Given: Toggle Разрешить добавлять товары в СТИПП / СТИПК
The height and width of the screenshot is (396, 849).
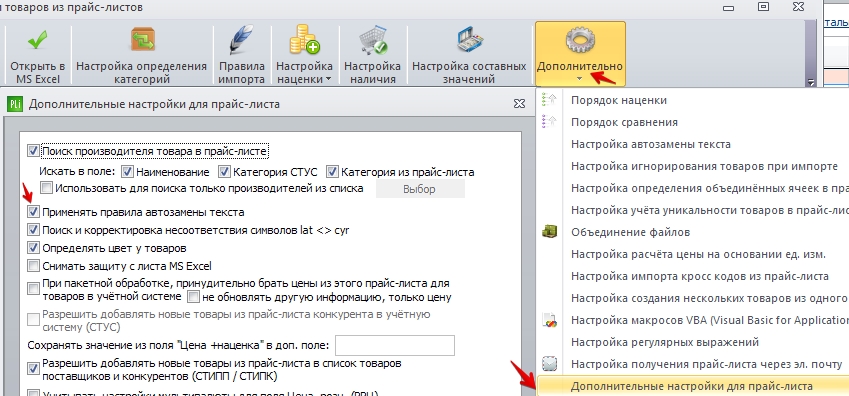Looking at the screenshot, I should pyautogui.click(x=34, y=368).
